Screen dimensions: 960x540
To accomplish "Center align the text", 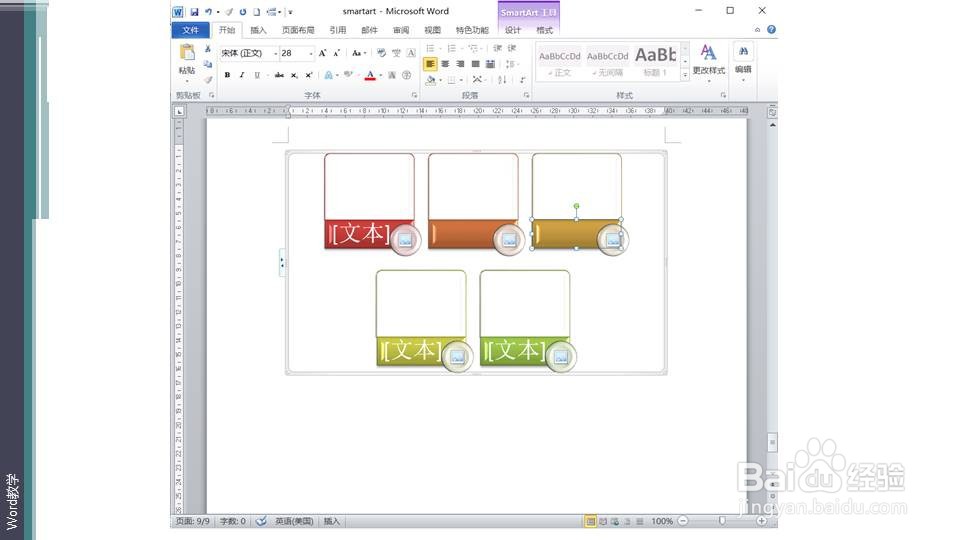I will [x=445, y=64].
